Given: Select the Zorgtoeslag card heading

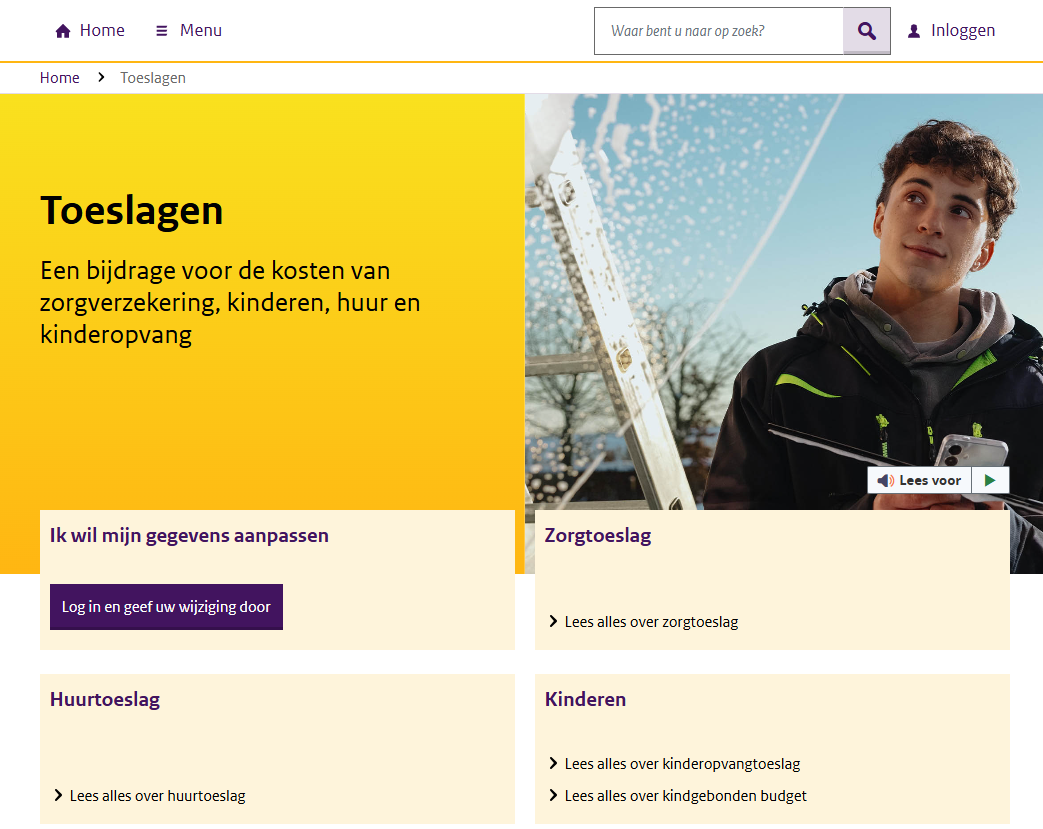Looking at the screenshot, I should pos(597,536).
